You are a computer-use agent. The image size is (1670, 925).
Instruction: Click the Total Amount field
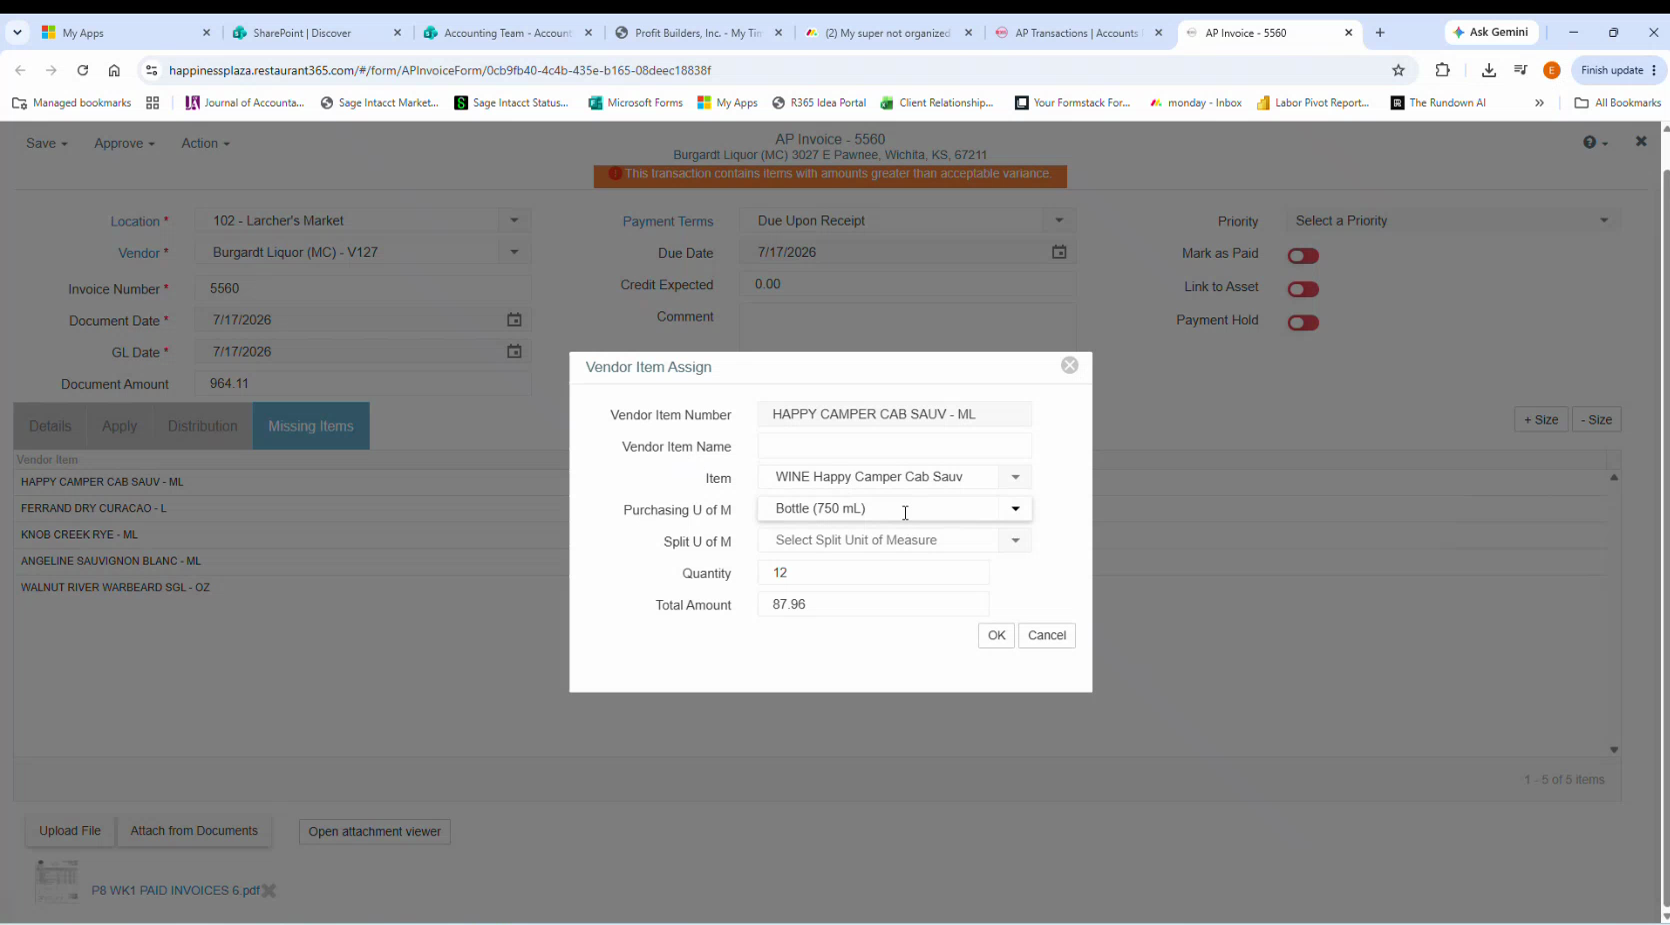(x=873, y=605)
